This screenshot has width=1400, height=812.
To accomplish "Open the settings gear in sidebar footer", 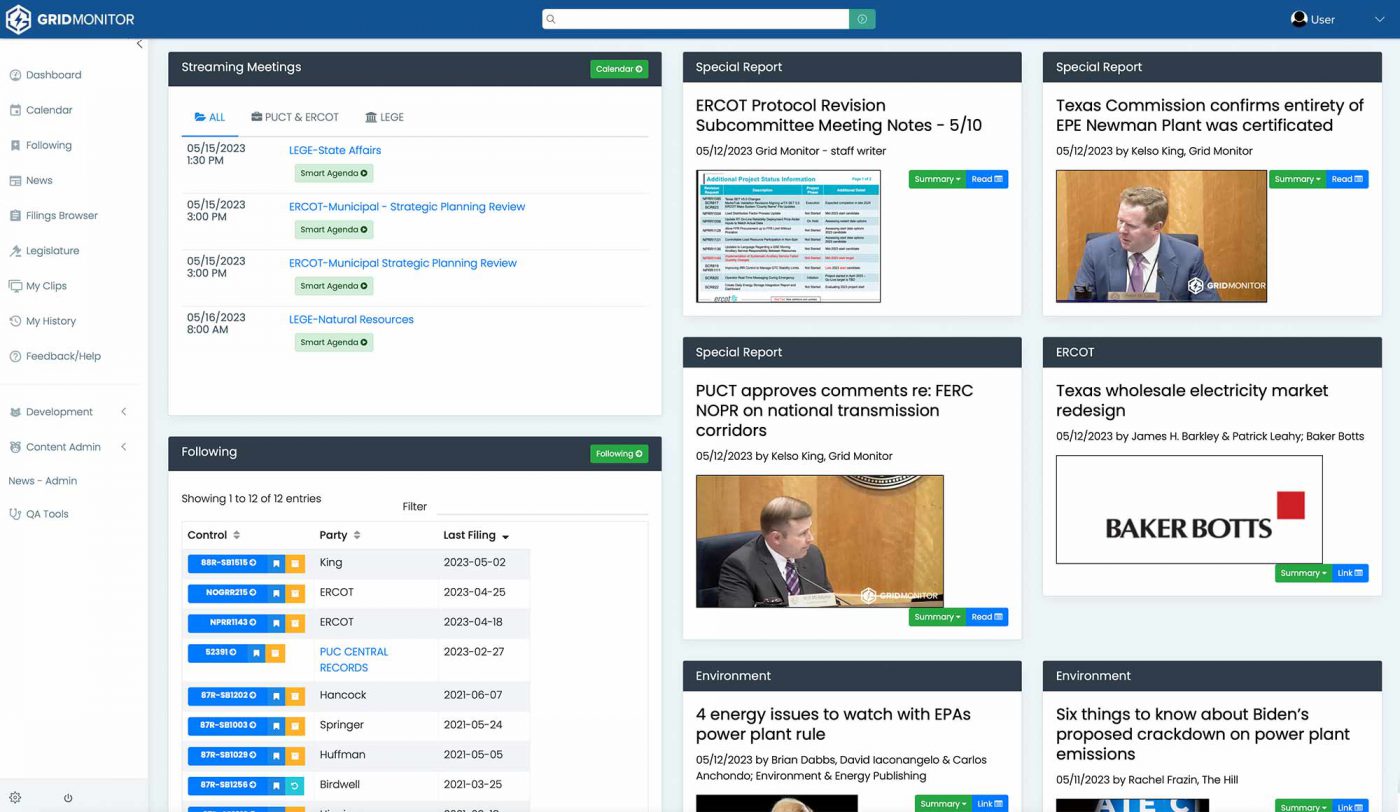I will [x=15, y=798].
